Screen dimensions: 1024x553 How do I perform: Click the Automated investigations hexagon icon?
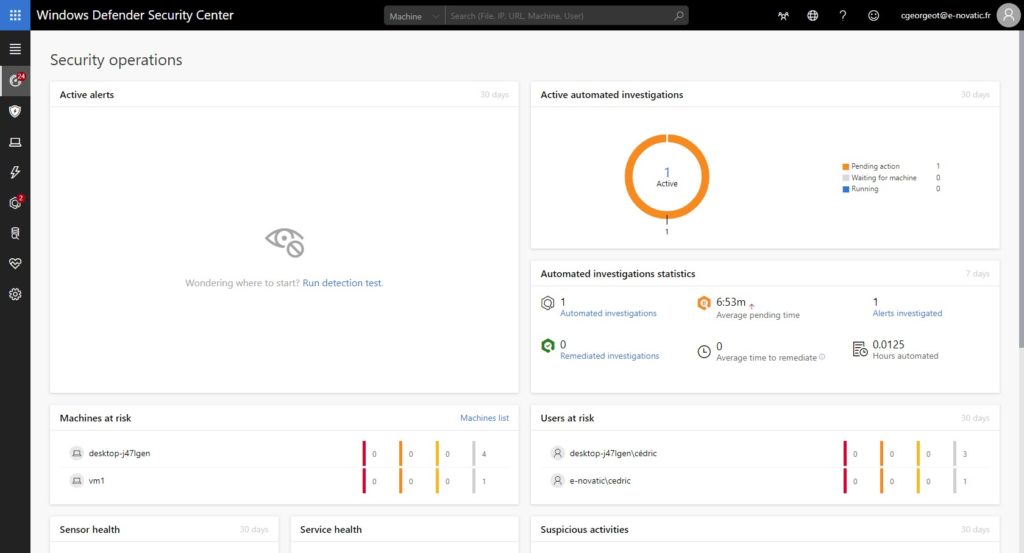(x=548, y=303)
